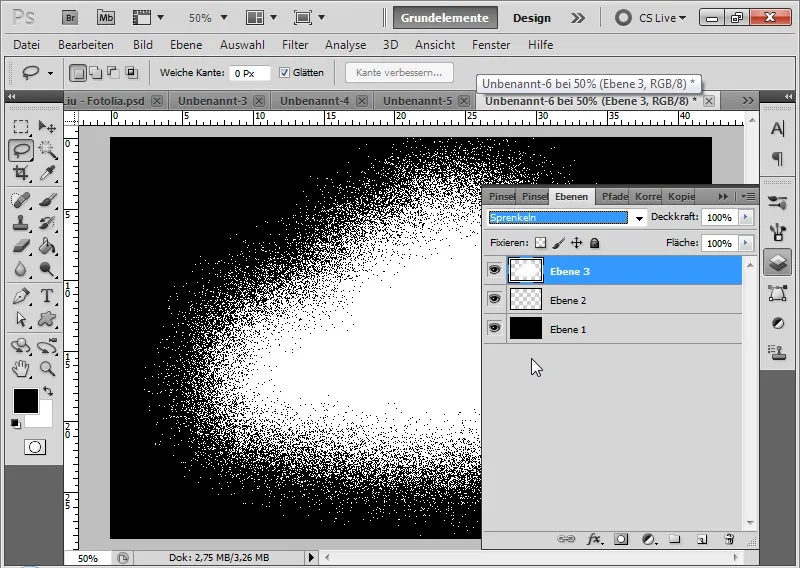Swap foreground and background colors
Screen dimensions: 800x568
coord(48,391)
